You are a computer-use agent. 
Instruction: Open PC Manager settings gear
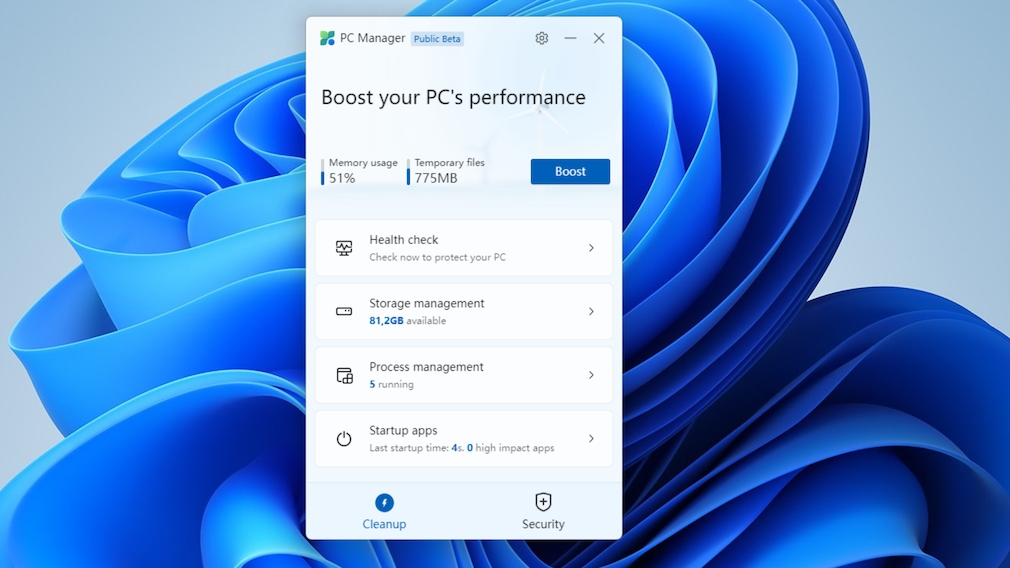(x=541, y=38)
